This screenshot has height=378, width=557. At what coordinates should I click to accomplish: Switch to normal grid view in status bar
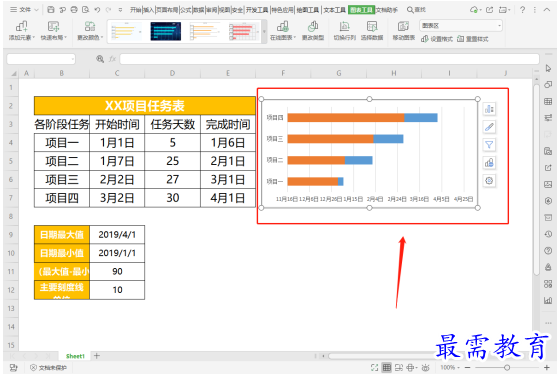[386, 367]
